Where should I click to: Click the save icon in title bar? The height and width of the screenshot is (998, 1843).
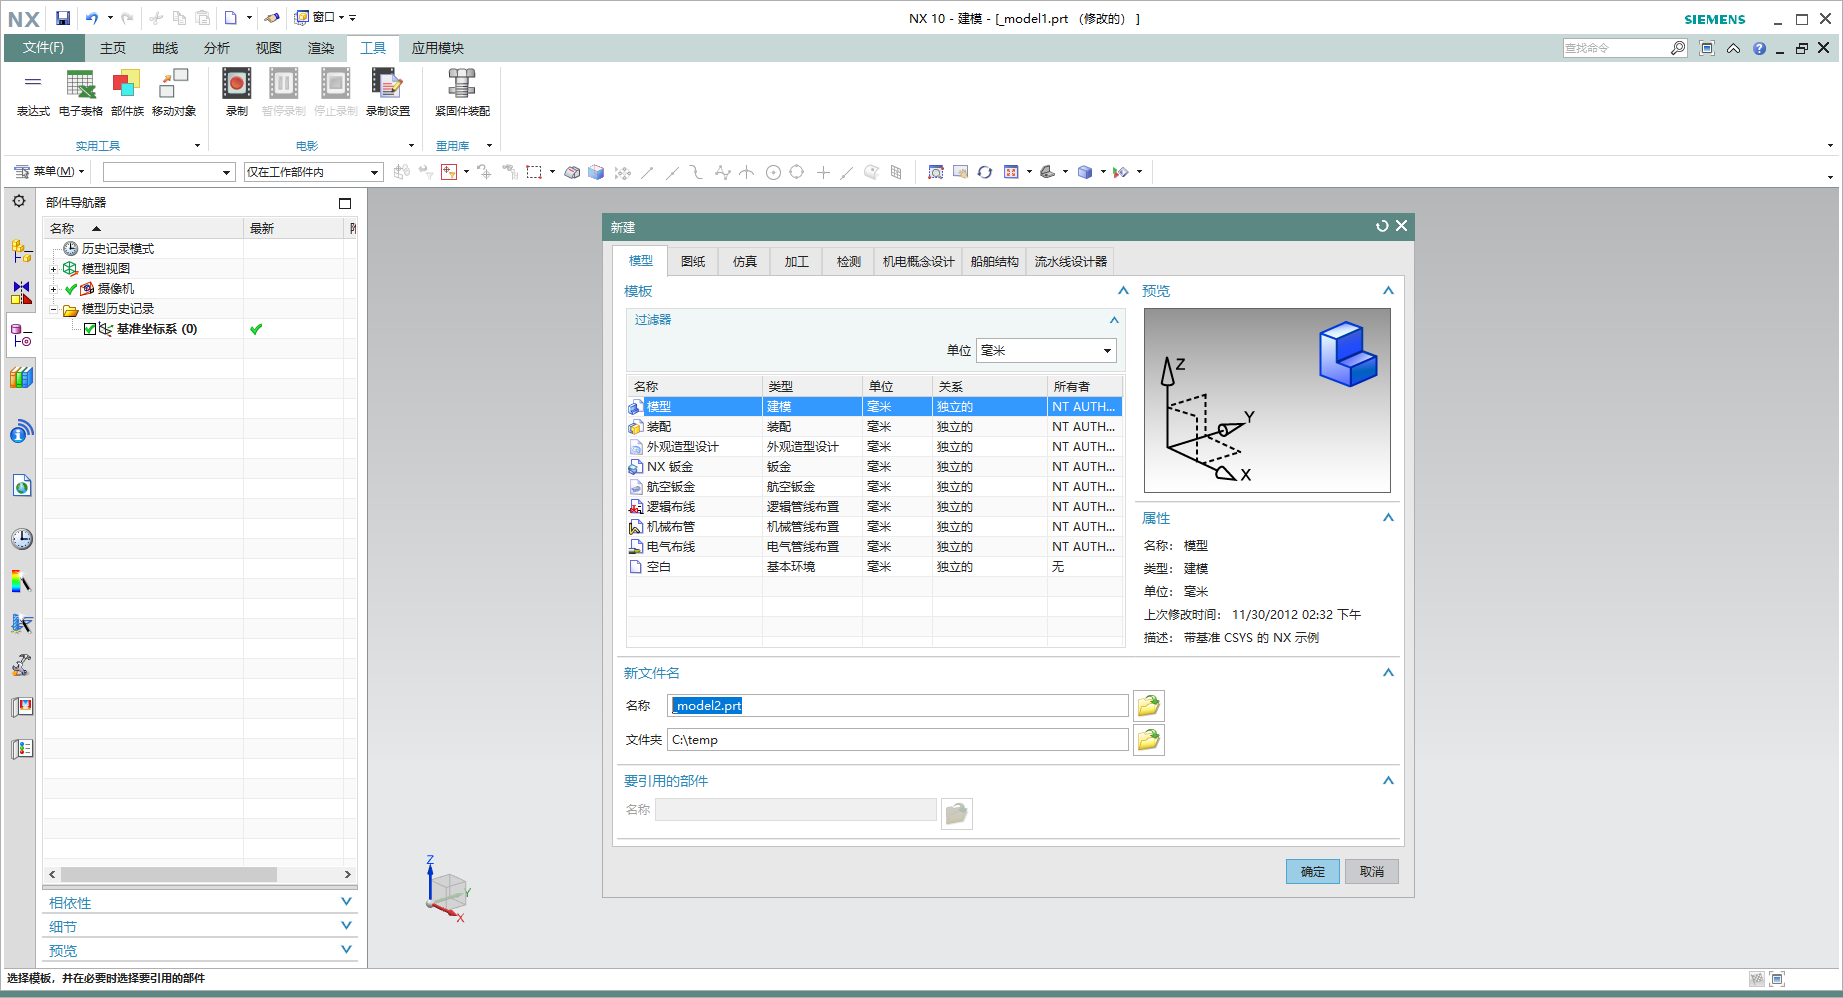coord(63,18)
